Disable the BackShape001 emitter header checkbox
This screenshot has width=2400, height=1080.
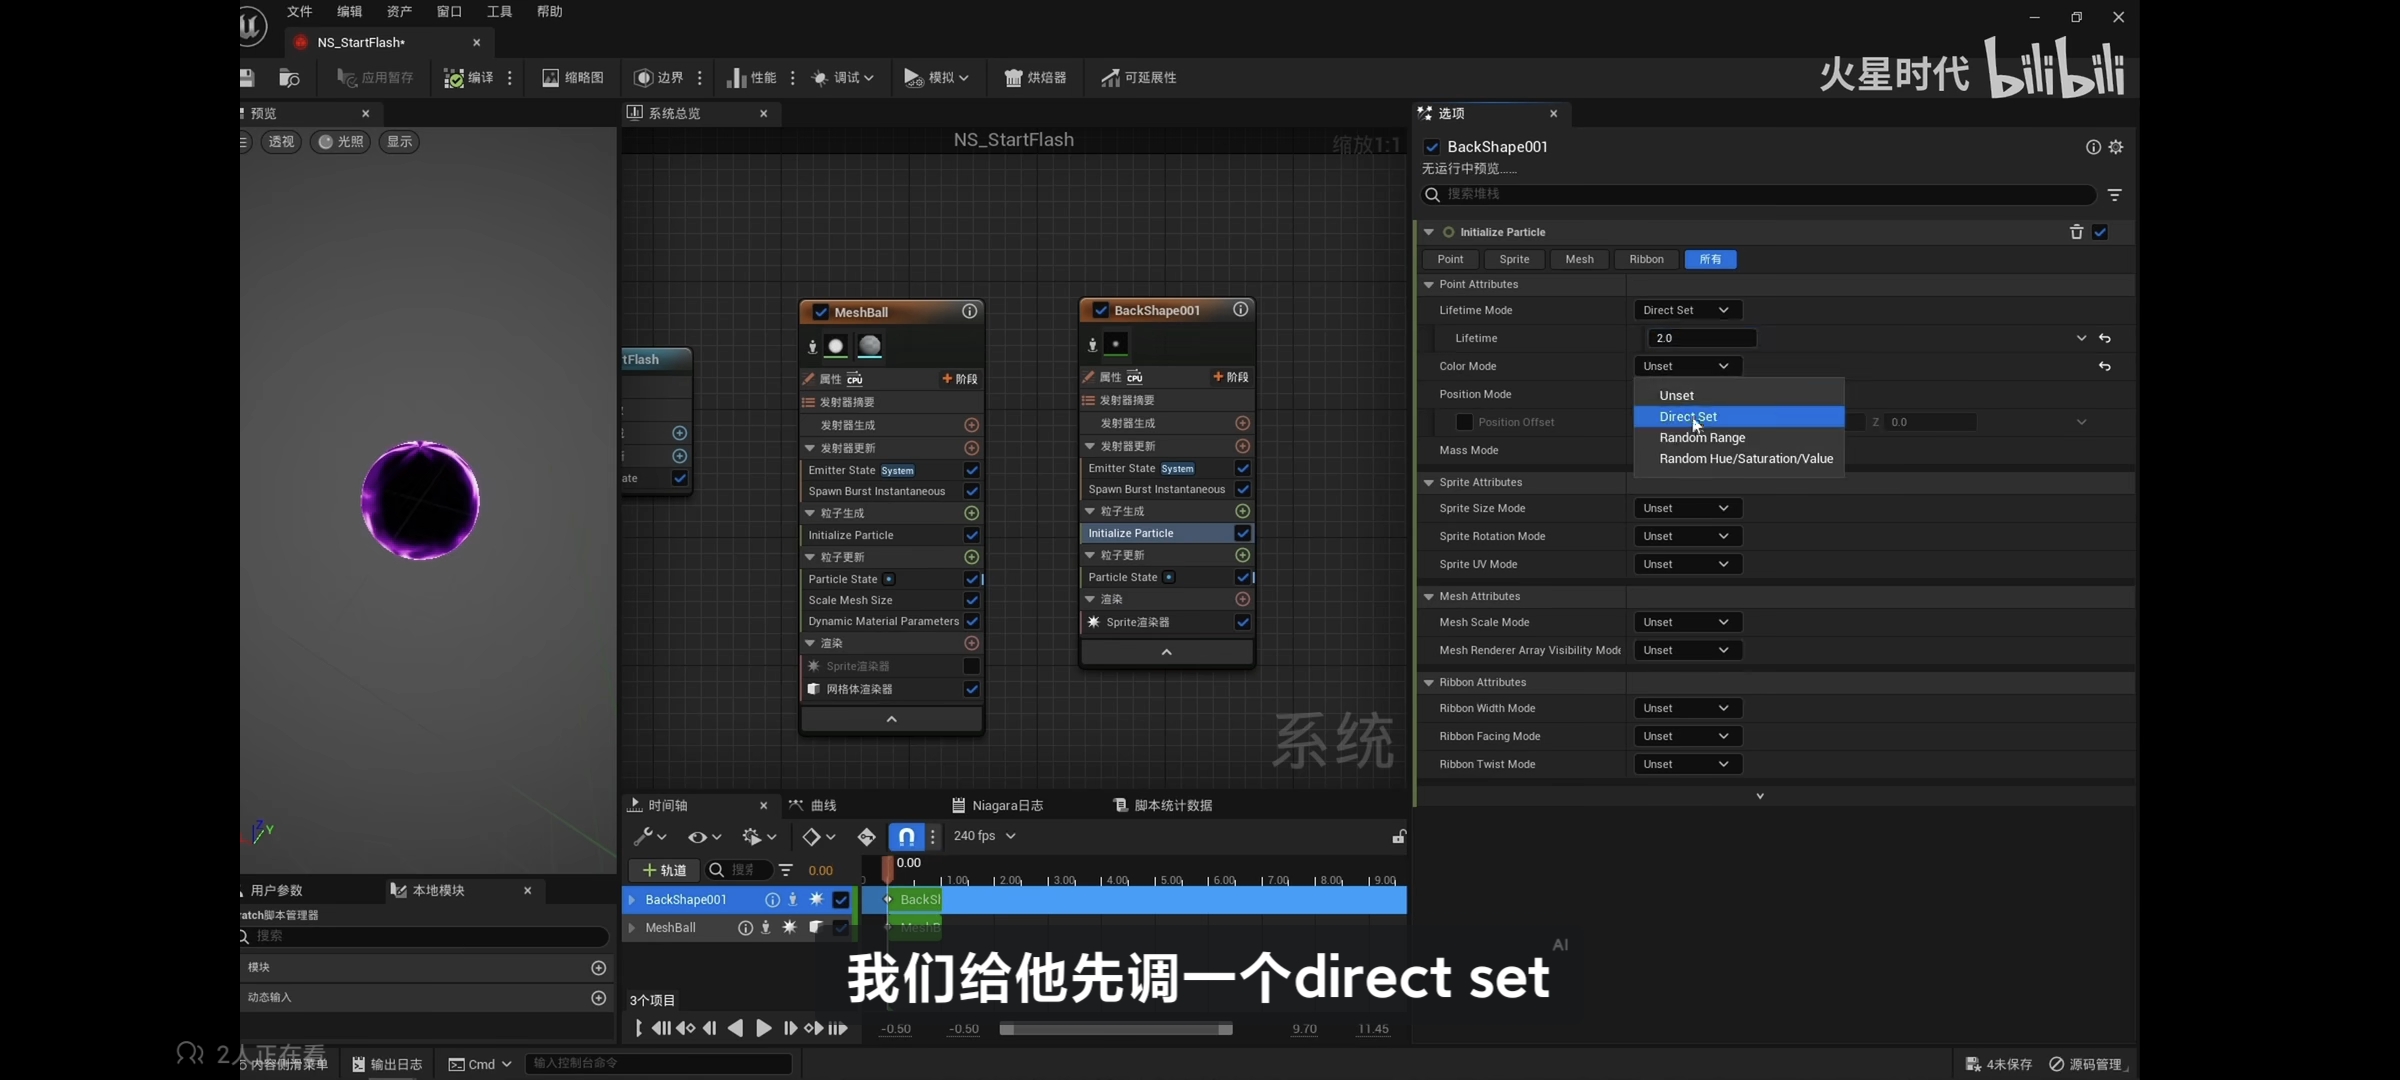(1100, 310)
